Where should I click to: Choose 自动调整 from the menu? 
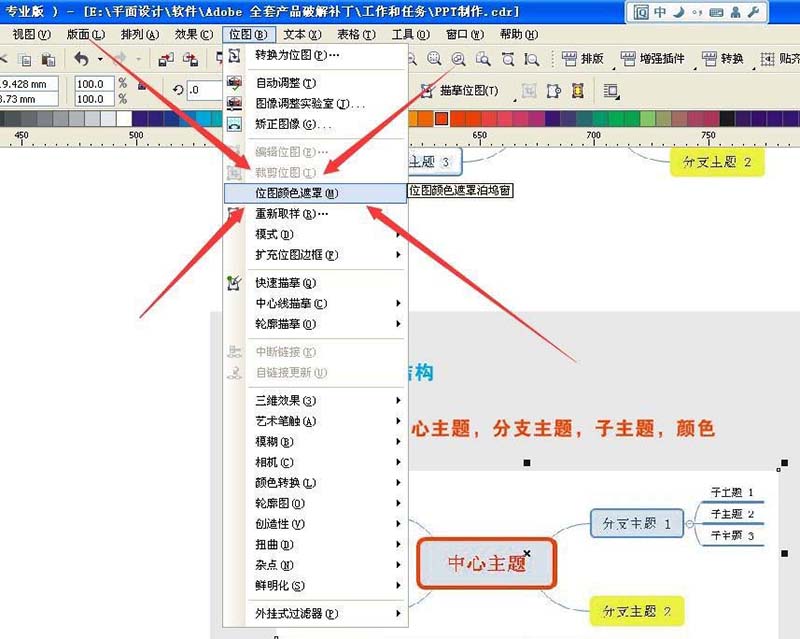point(315,83)
